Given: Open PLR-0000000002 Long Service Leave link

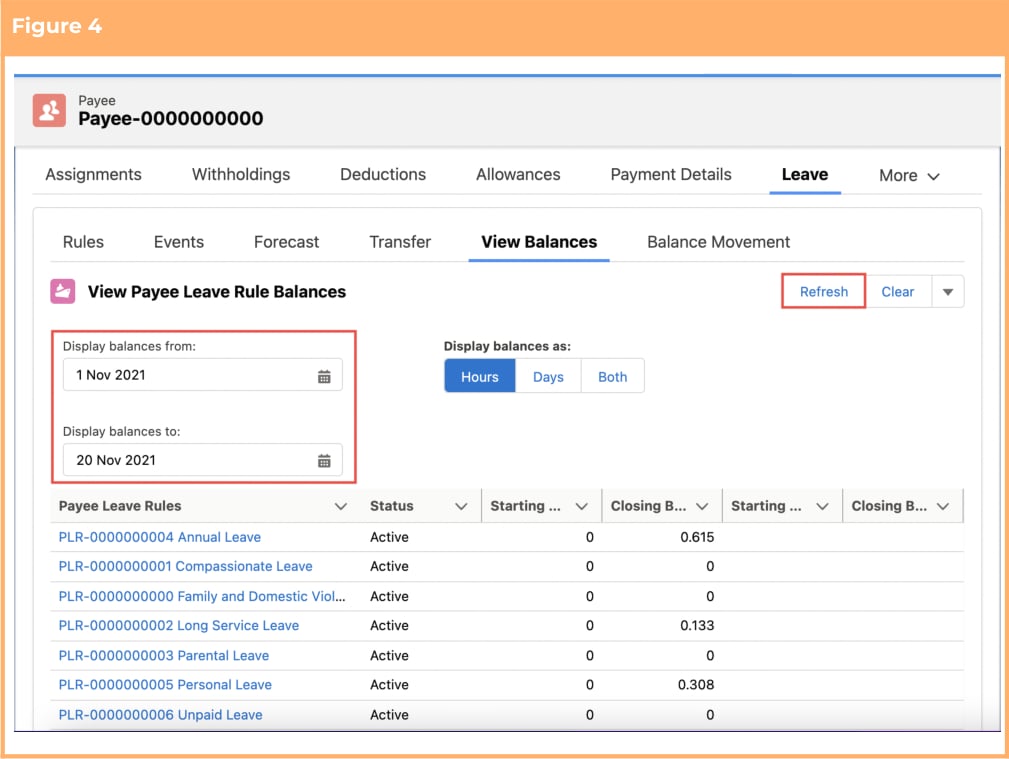Looking at the screenshot, I should [179, 626].
